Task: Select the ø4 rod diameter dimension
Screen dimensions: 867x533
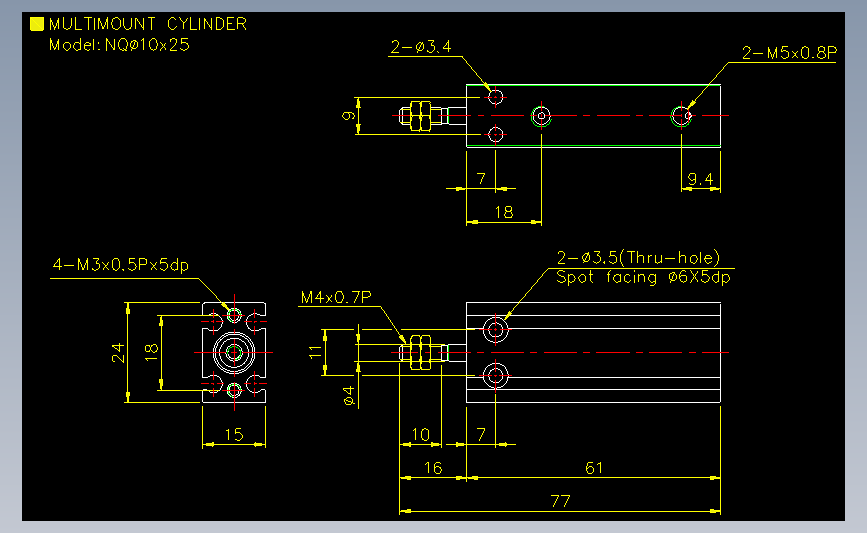Action: click(349, 396)
